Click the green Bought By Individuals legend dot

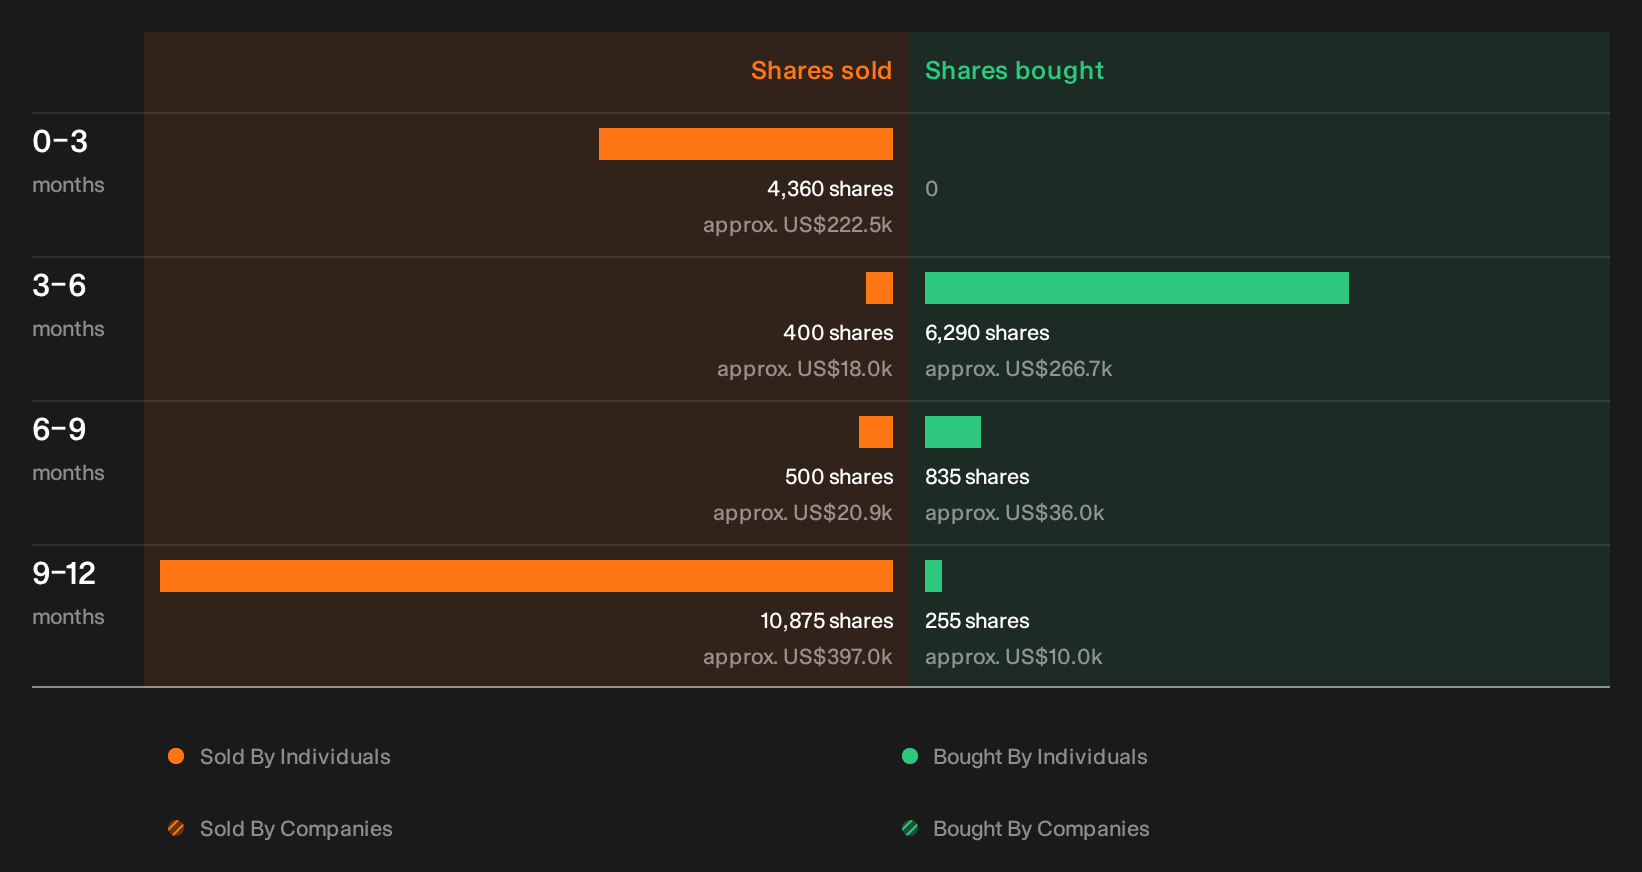[910, 756]
